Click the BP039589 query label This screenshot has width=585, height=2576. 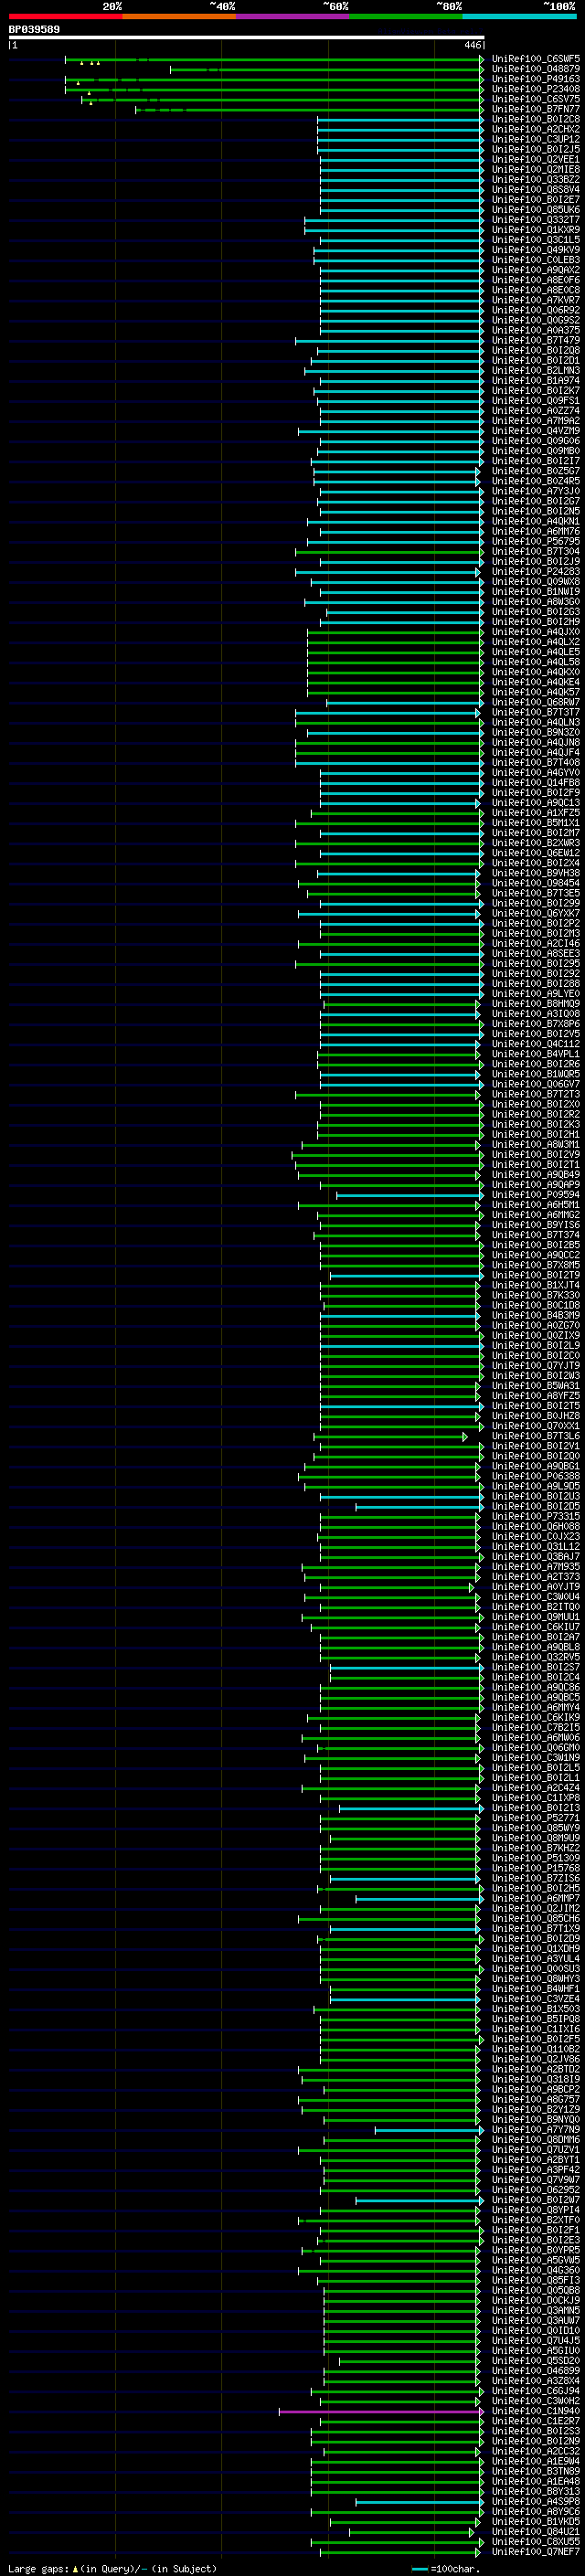coord(34,30)
